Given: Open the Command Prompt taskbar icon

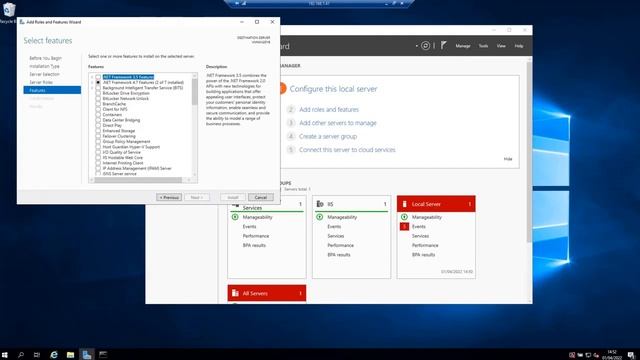Looking at the screenshot, I should pyautogui.click(x=103, y=354).
